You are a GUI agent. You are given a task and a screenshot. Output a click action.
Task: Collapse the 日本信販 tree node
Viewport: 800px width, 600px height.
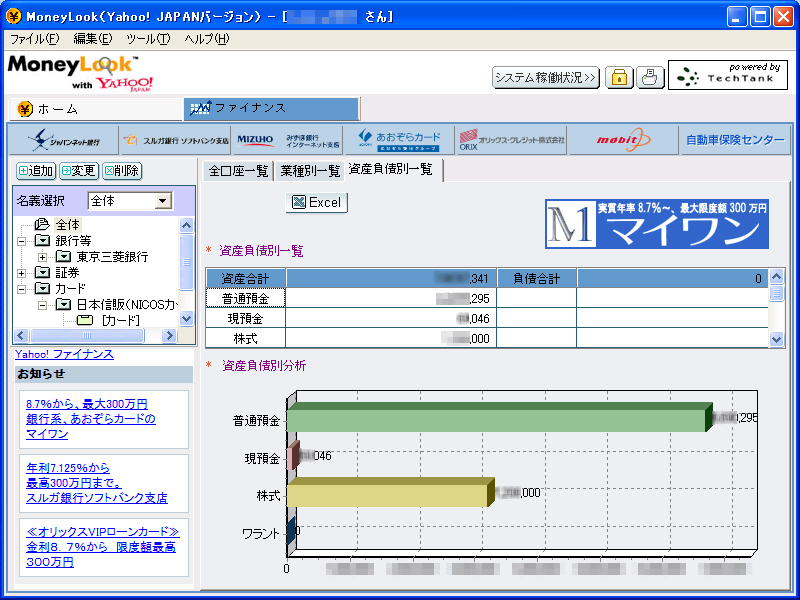43,305
